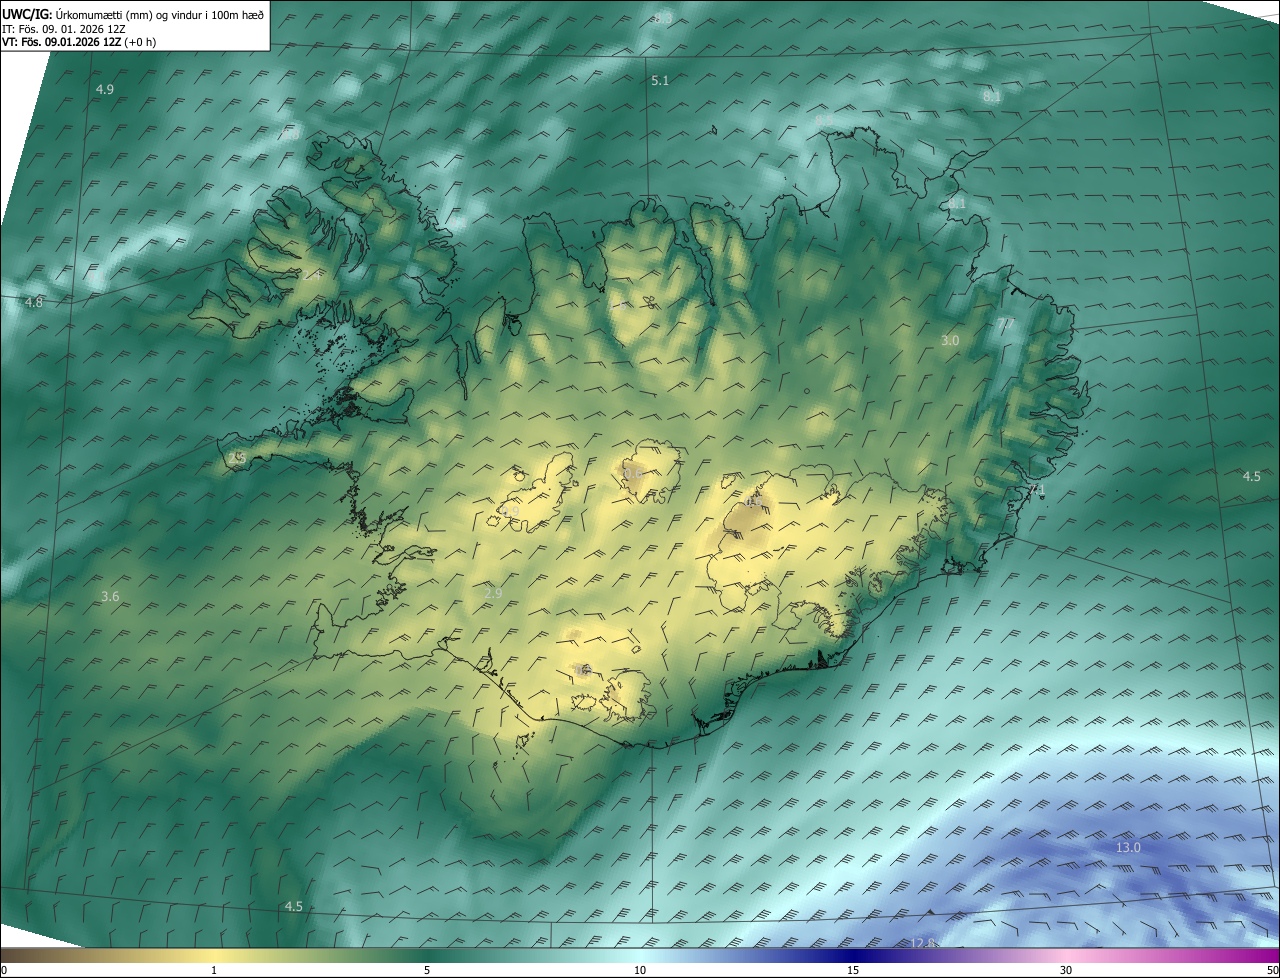Click the initial time line 'IT: Fös. 09. 01. 2026 12Z'

(63, 28)
